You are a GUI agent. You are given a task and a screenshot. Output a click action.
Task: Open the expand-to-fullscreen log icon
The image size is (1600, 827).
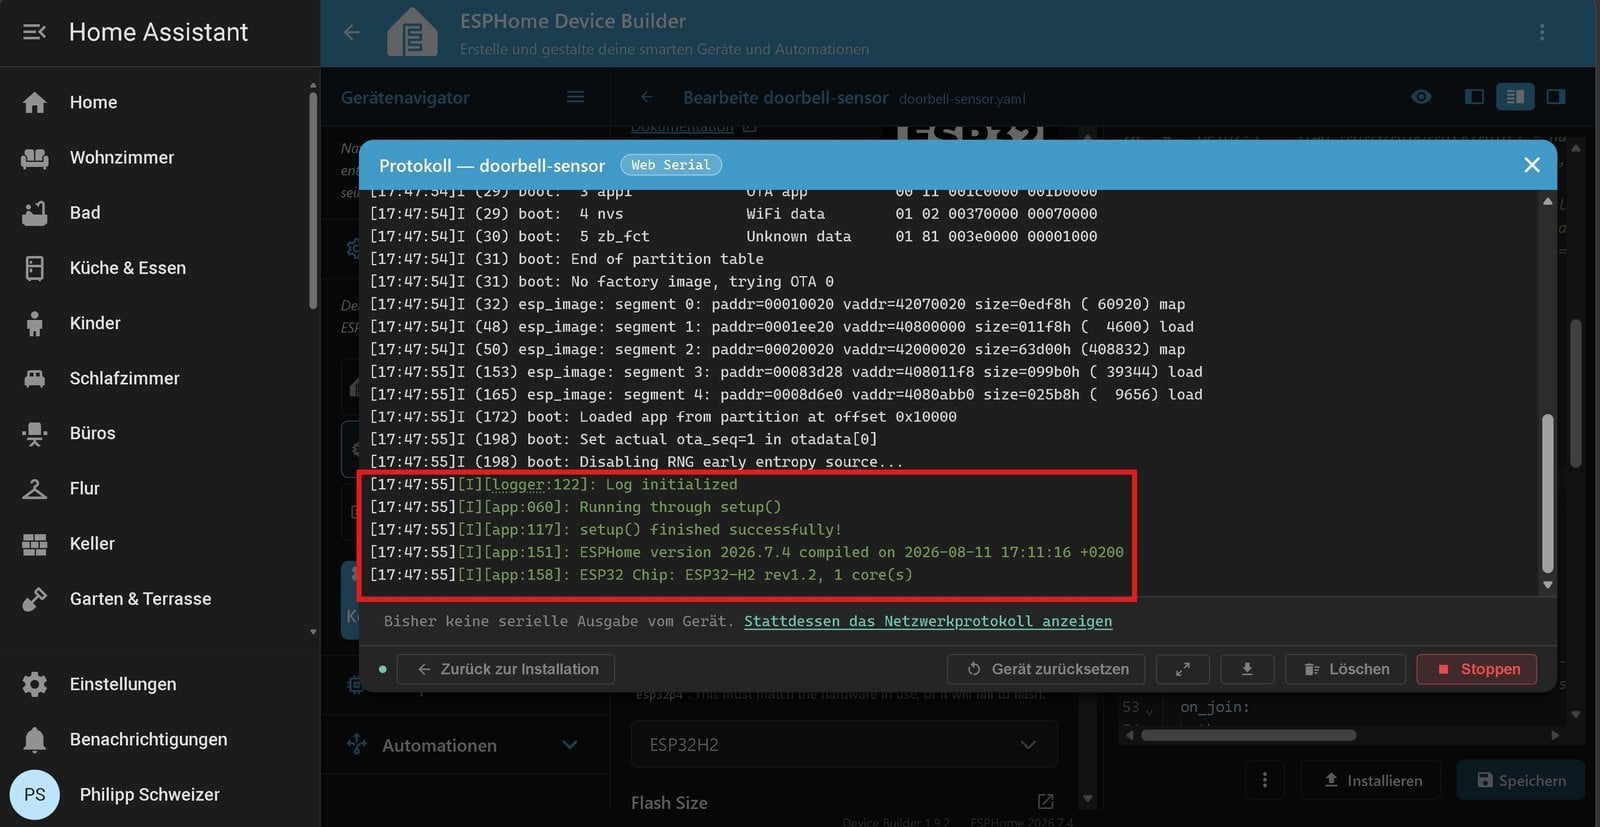[x=1182, y=669]
